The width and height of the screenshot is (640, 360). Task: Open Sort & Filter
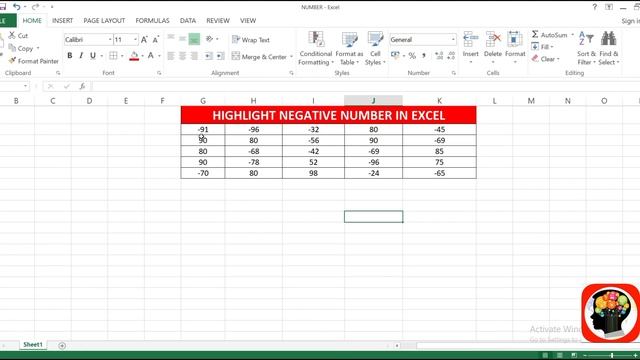click(587, 48)
